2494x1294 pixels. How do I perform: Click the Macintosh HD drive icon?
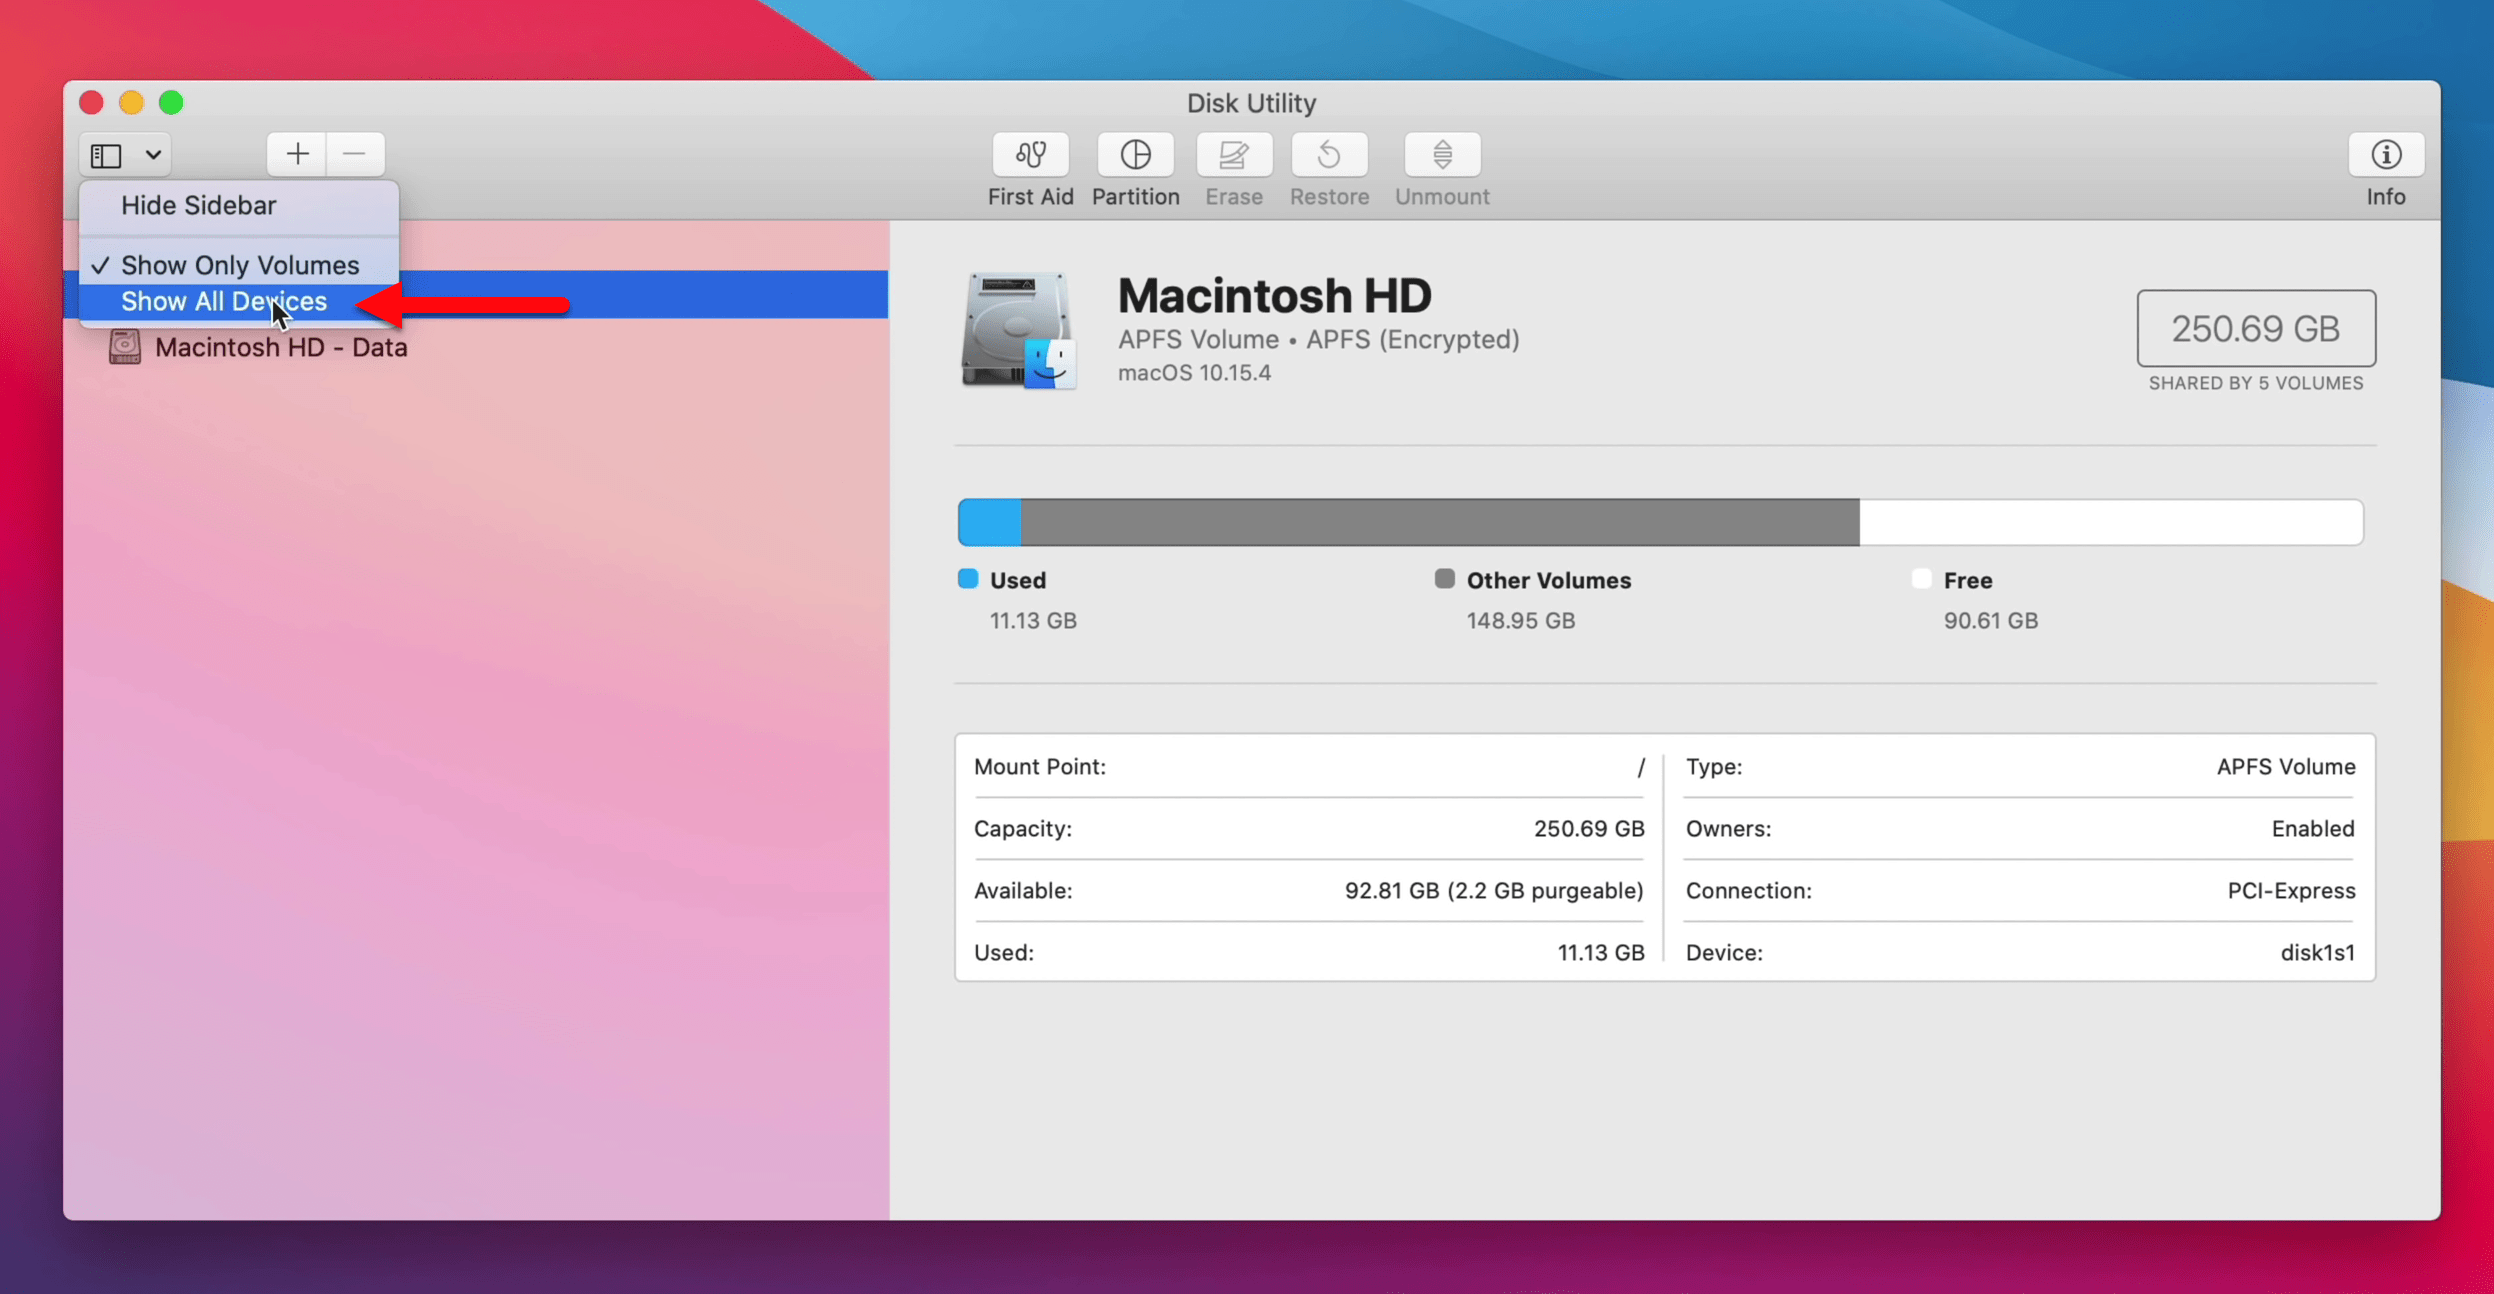pos(1018,330)
